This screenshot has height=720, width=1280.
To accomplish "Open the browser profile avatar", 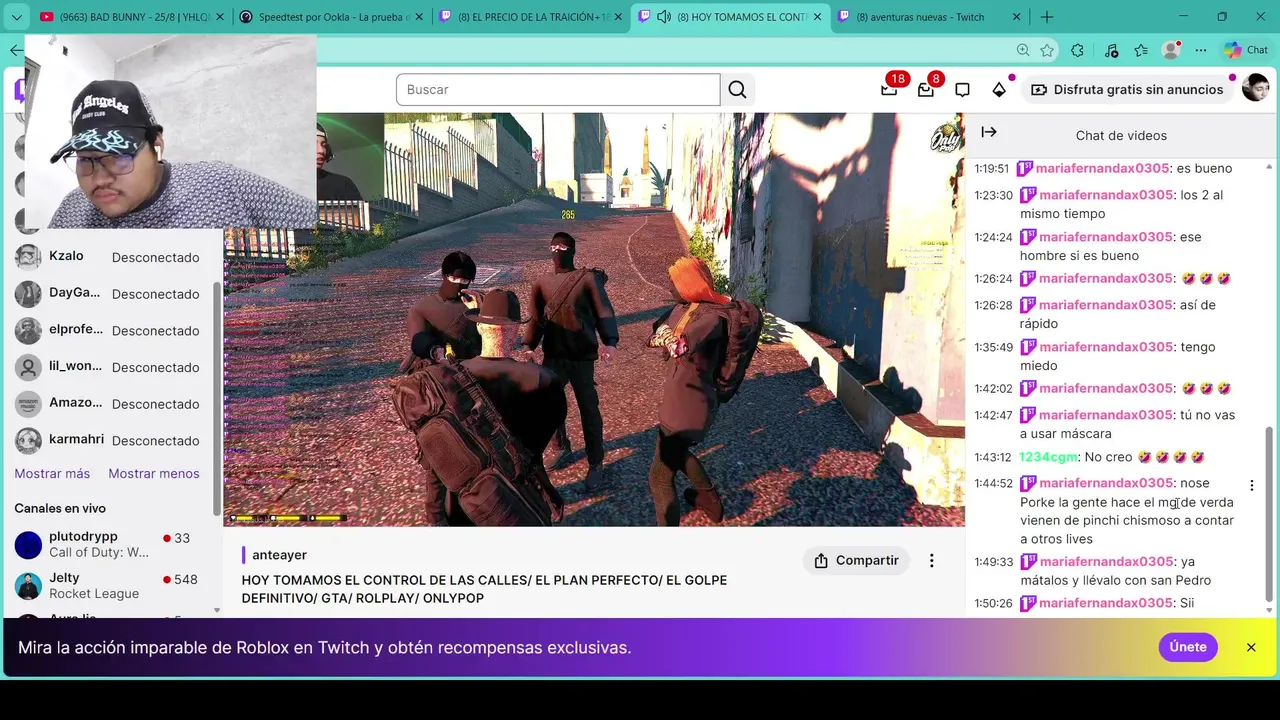I will (1171, 50).
